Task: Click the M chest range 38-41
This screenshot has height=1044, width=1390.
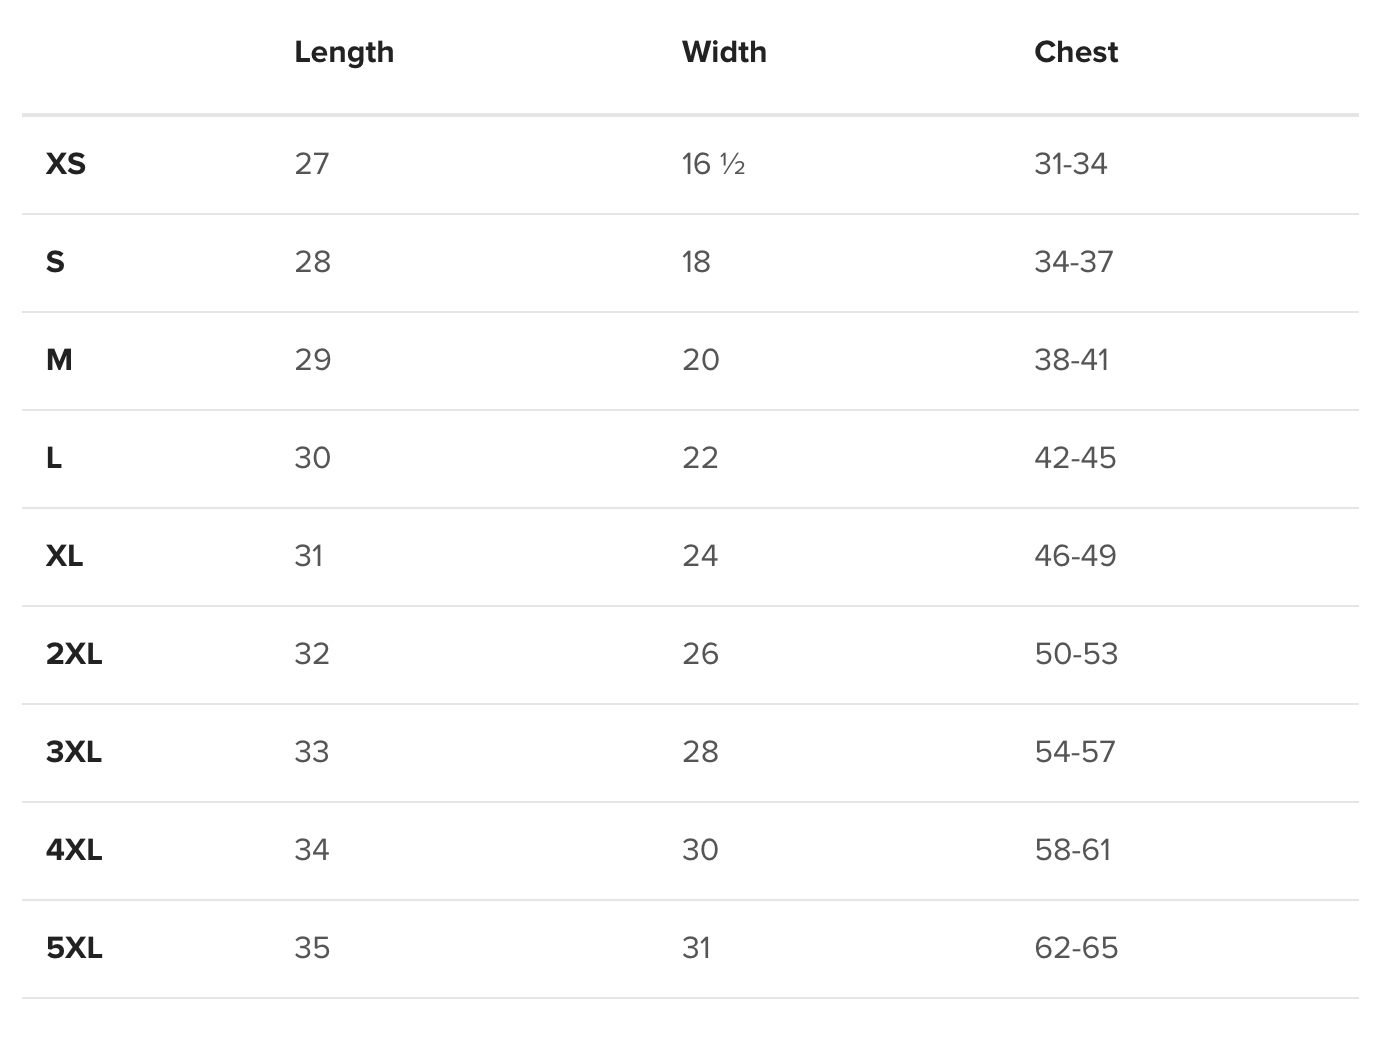Action: 1071,360
